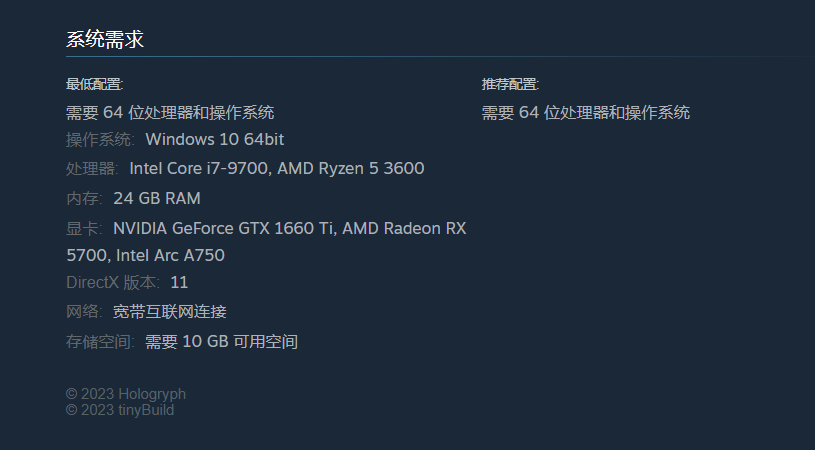Click the © 2023 Hologryph copyright line
The width and height of the screenshot is (815, 450).
tap(126, 394)
